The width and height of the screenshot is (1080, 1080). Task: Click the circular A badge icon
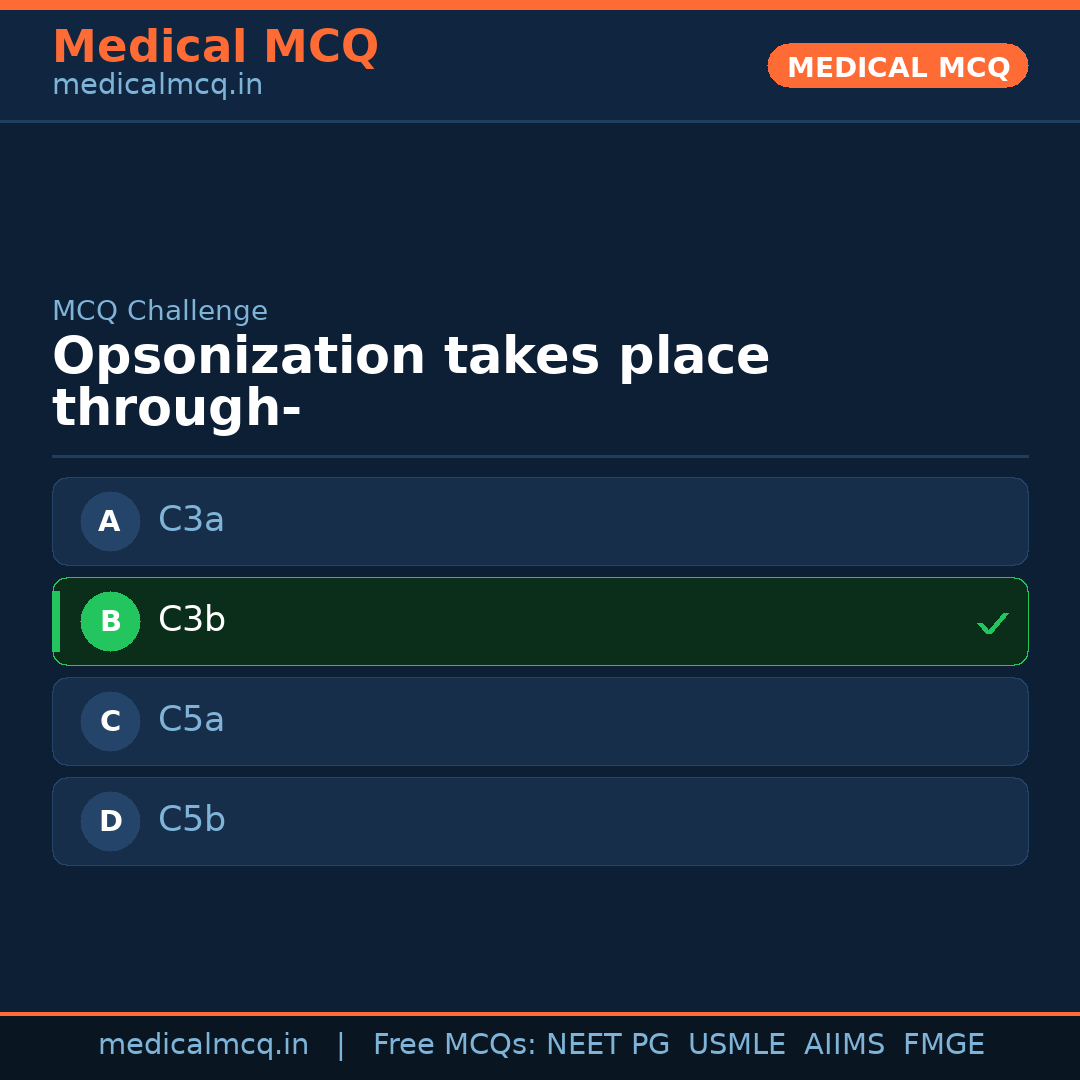pos(110,521)
